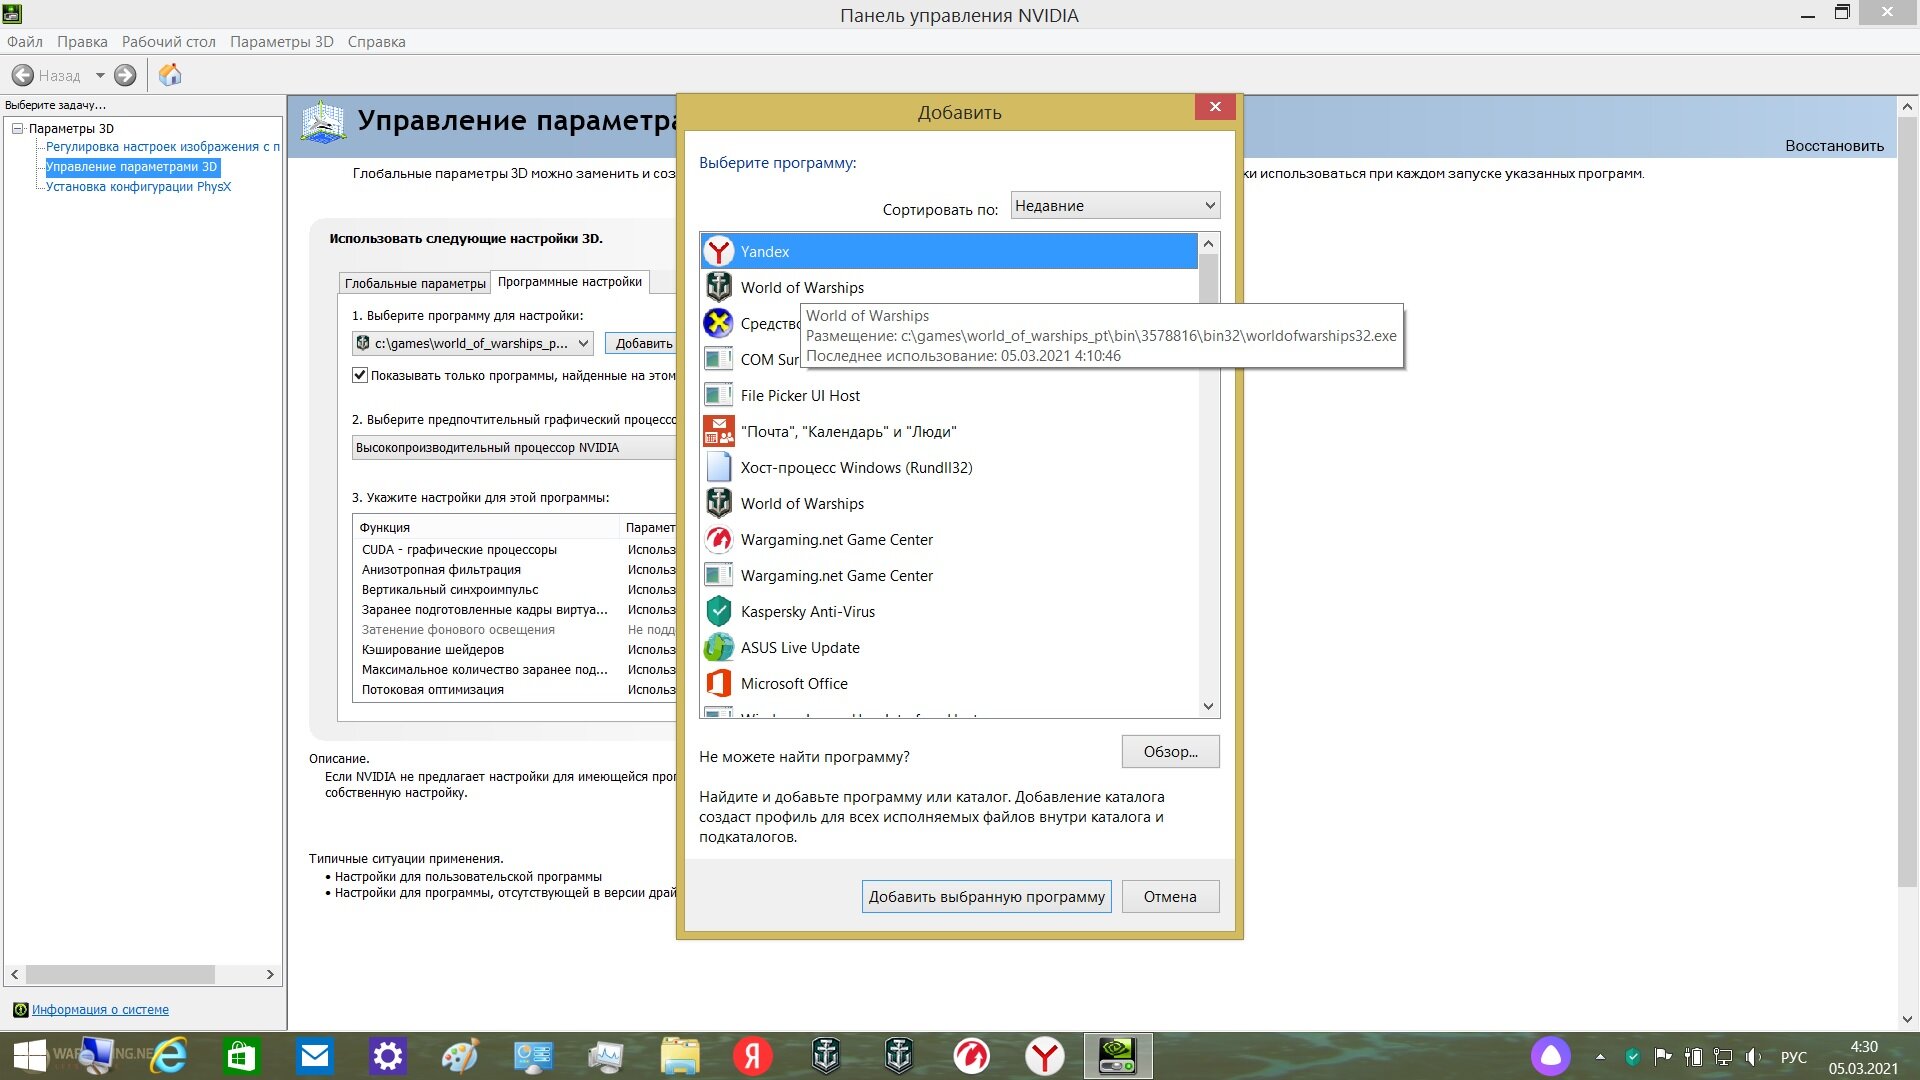Switch to Программные настройки tab
Screen dimensions: 1920x1080
[x=570, y=282]
